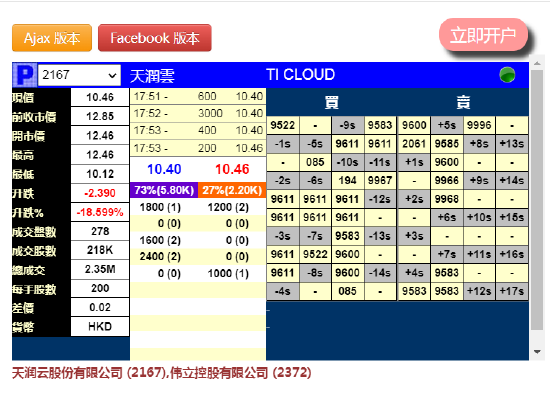This screenshot has height=396, width=550.
Task: Click broker cell 2061 in sell queue
Action: [414, 144]
